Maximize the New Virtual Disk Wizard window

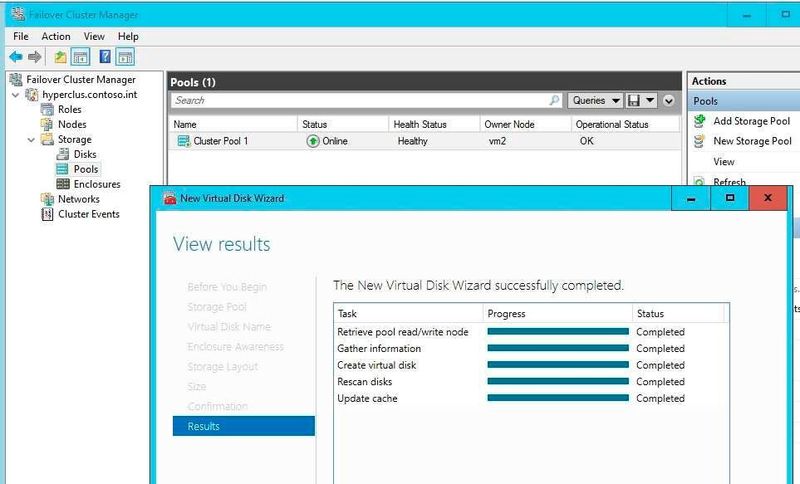[x=730, y=198]
